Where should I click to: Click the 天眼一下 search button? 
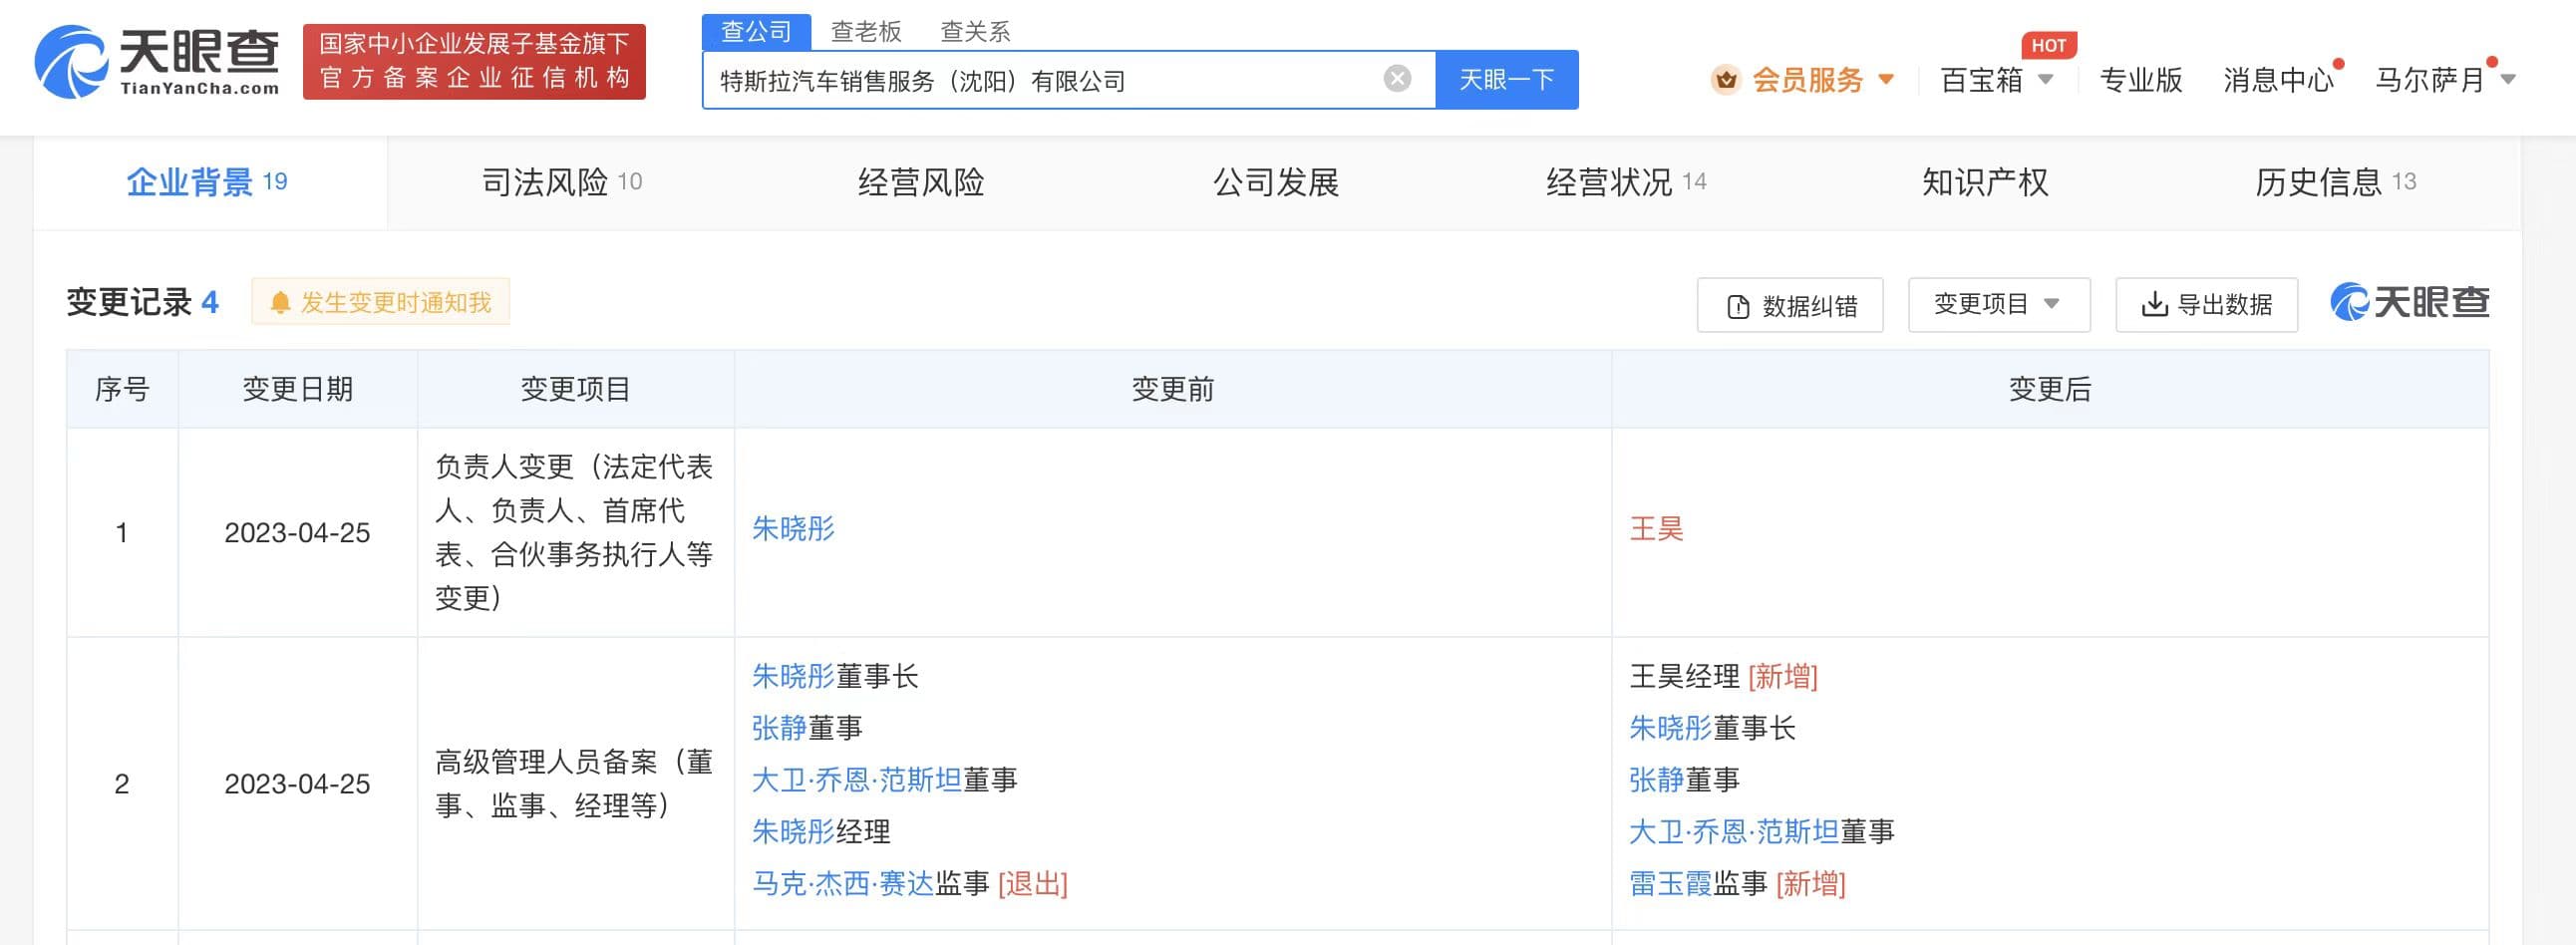[1507, 79]
